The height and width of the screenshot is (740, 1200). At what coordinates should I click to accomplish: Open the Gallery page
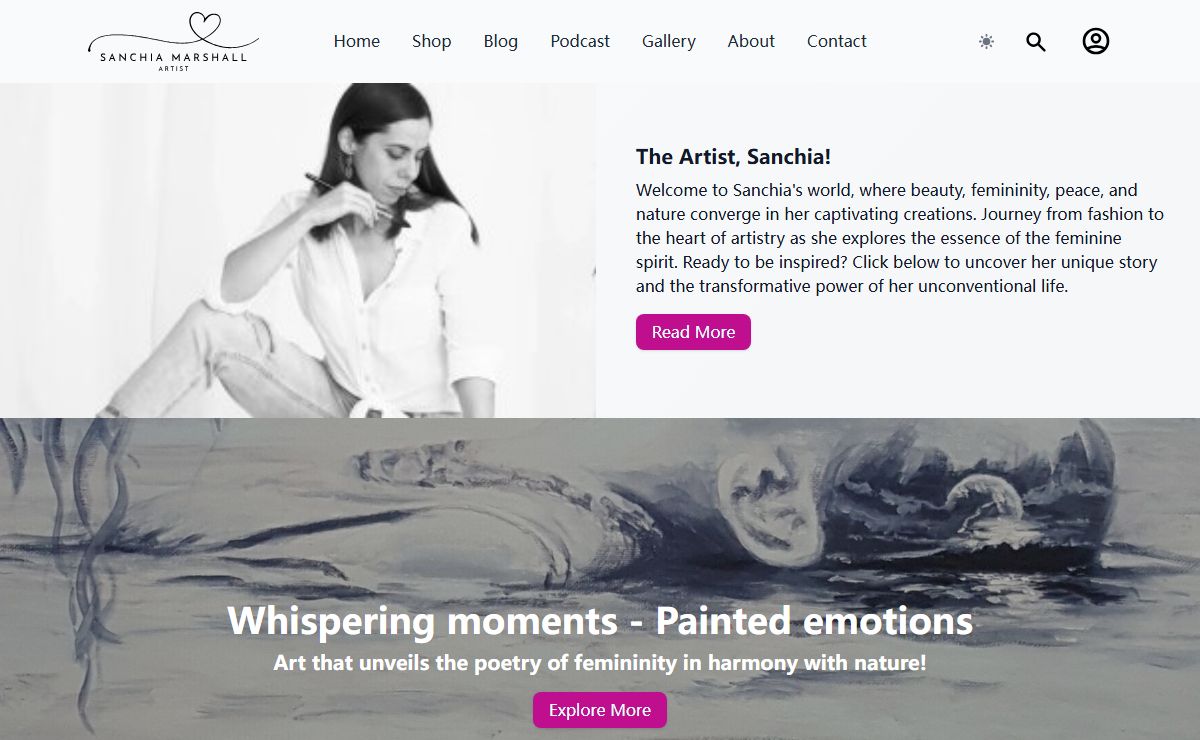point(669,41)
